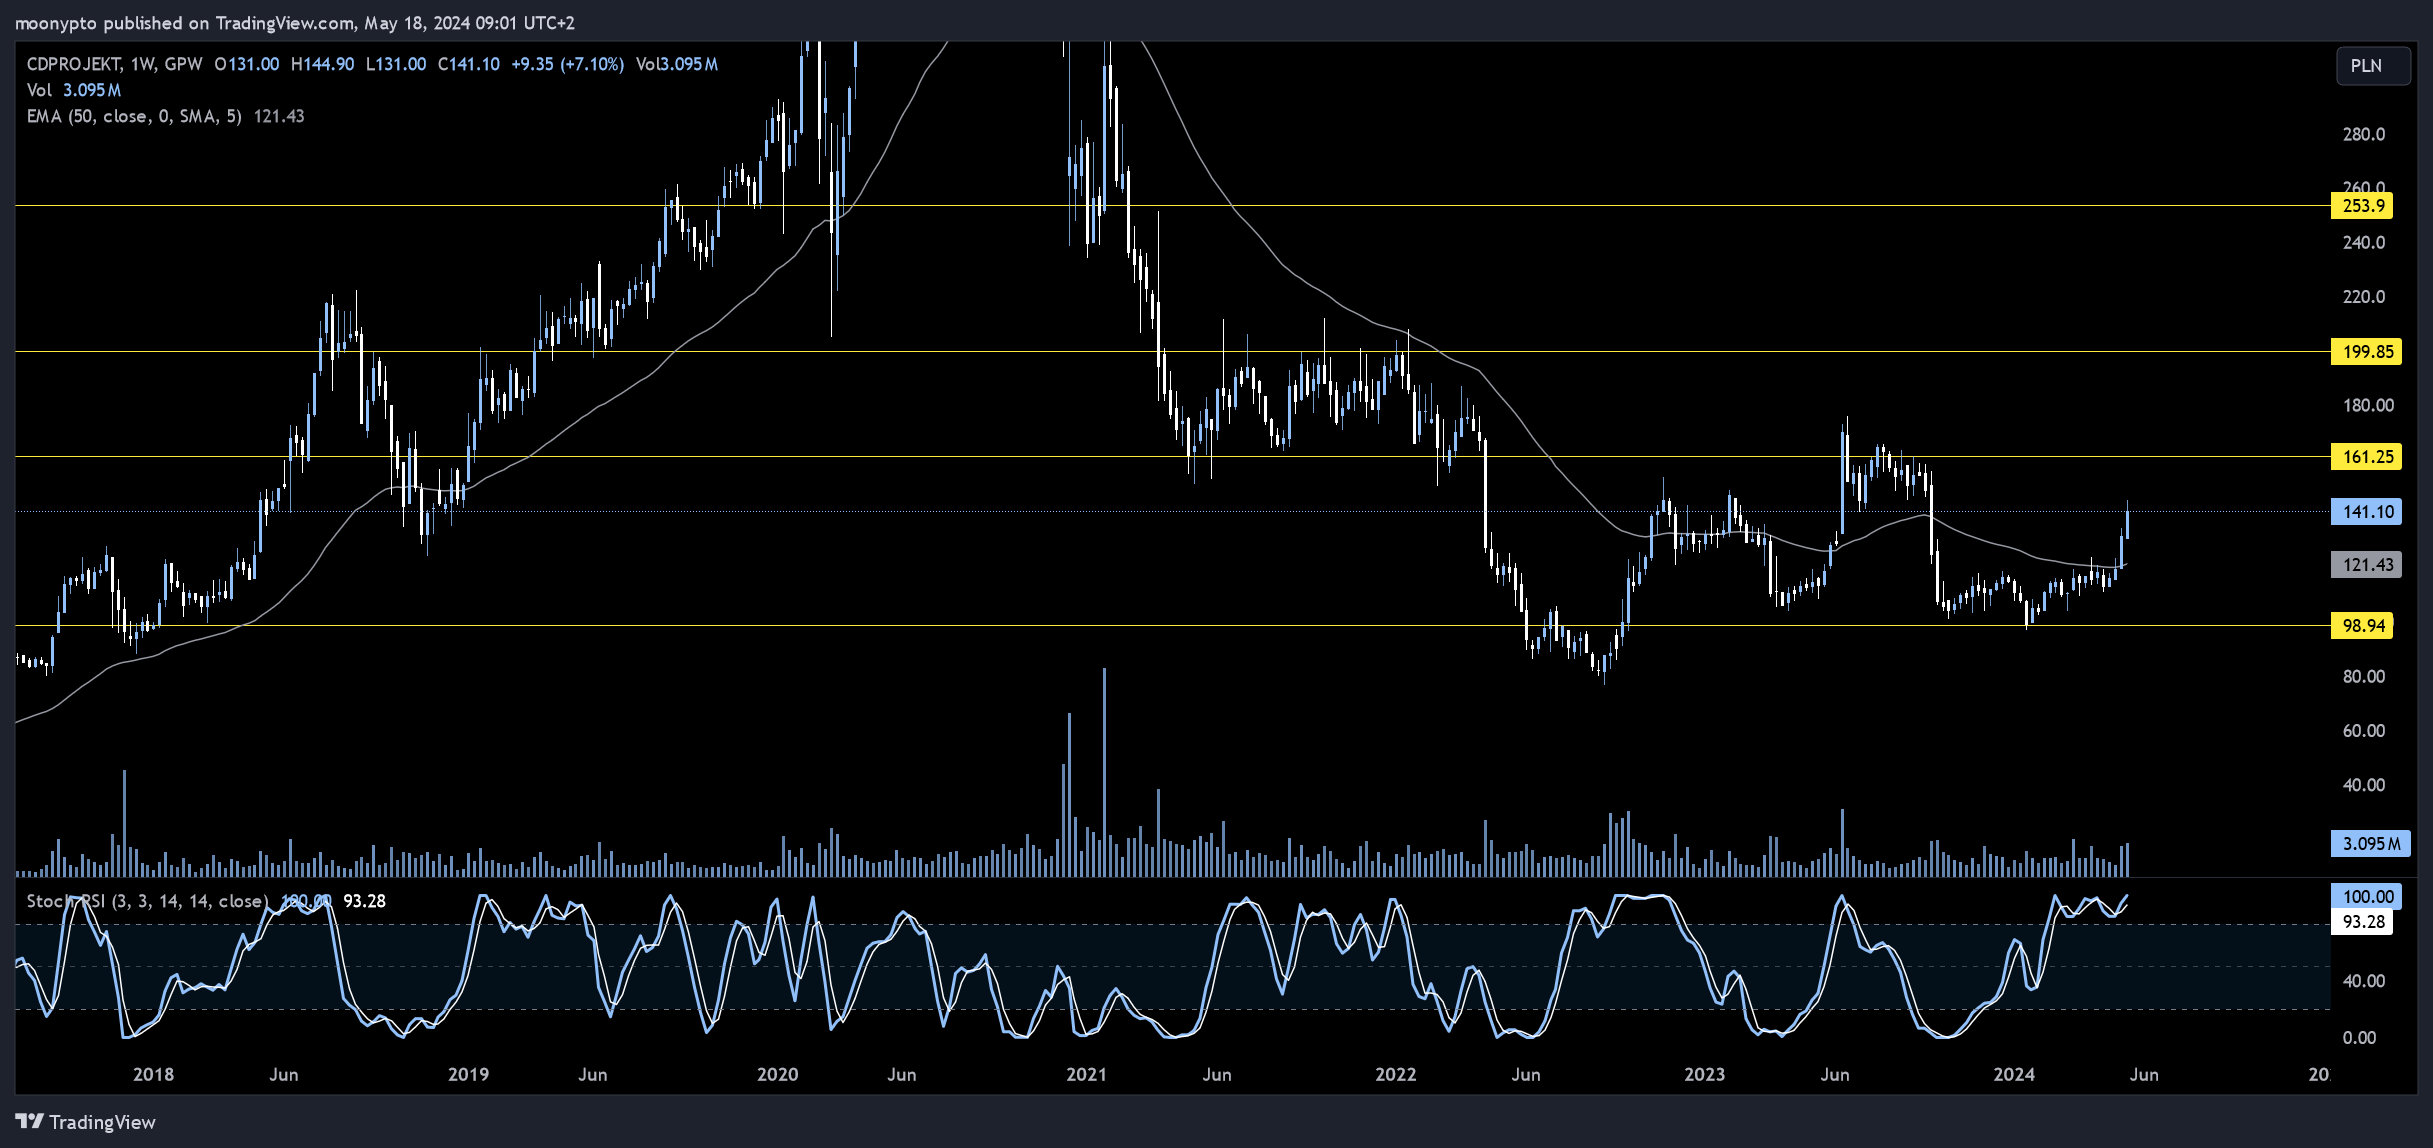The image size is (2433, 1148).
Task: Click the 180.00 price axis label
Action: coord(2368,406)
